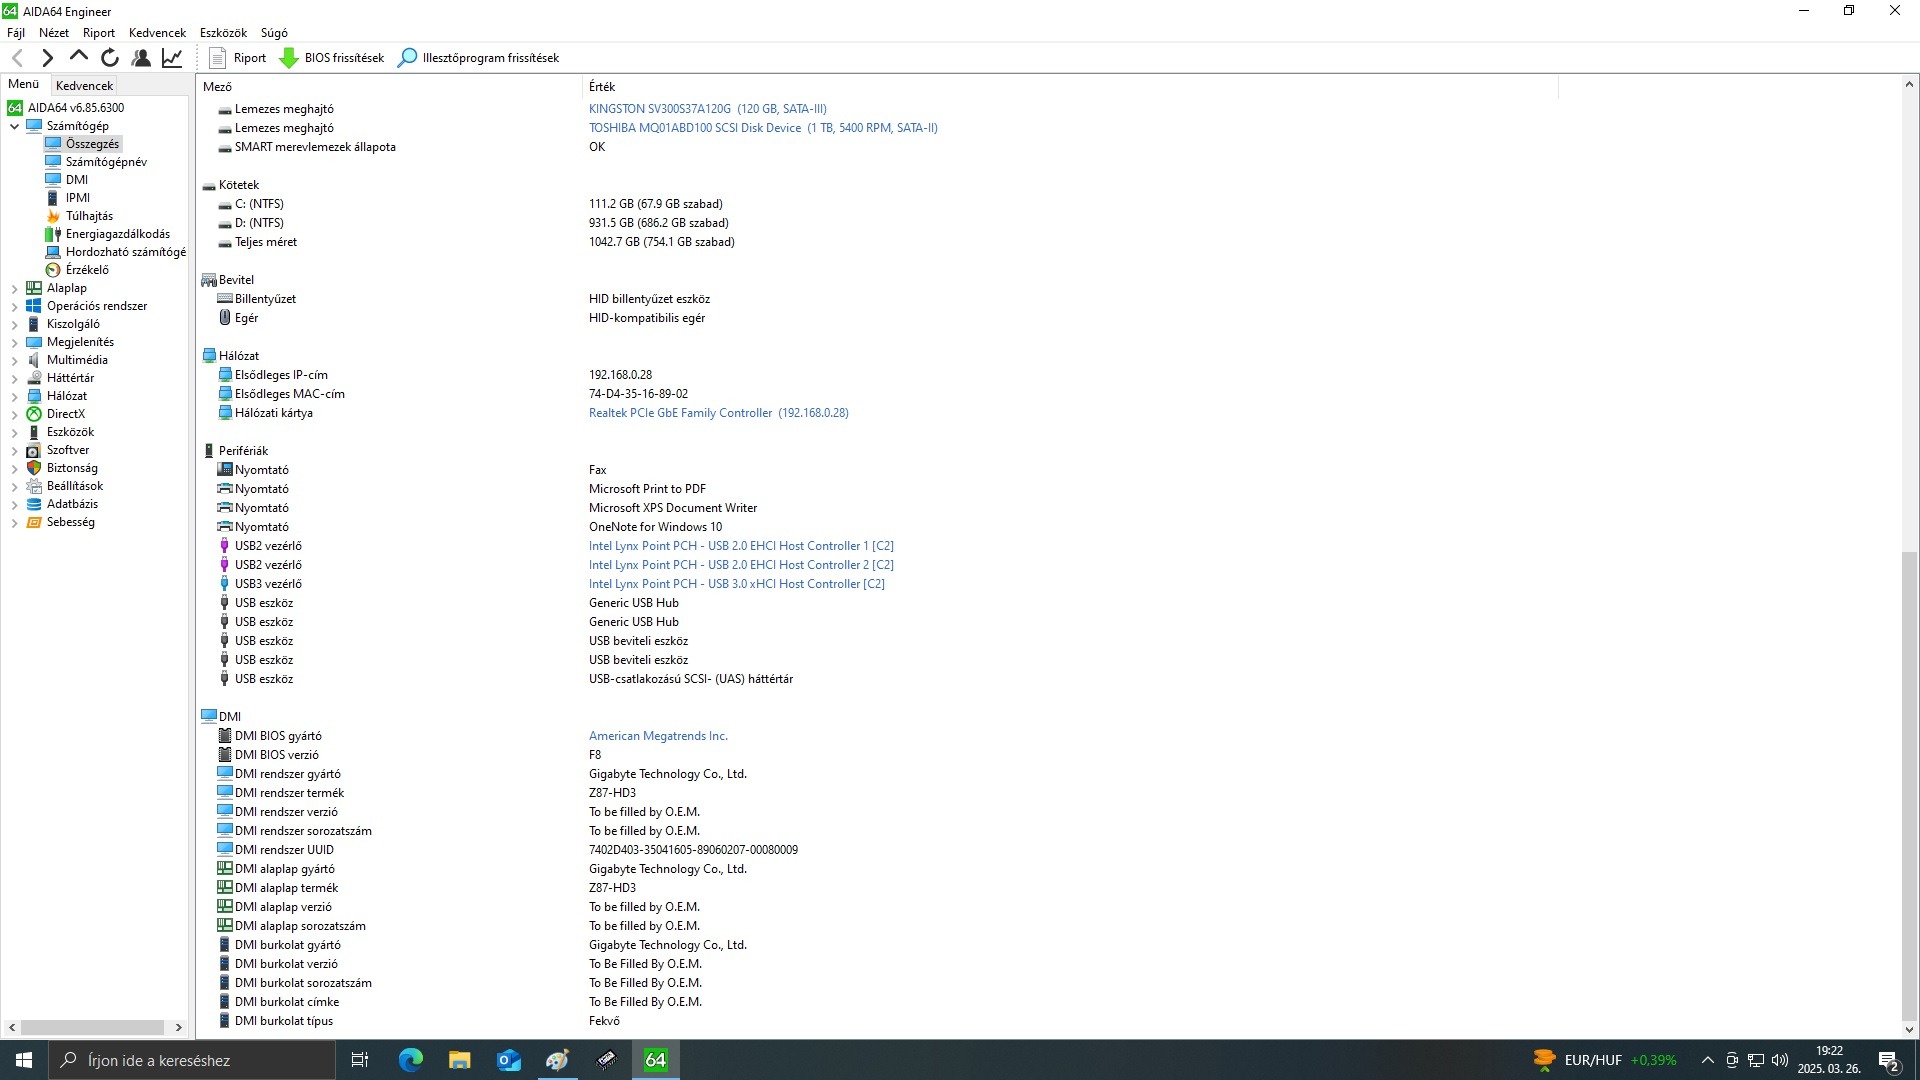
Task: Open the Realtek PCIe GbE Family Controller link
Action: (718, 413)
